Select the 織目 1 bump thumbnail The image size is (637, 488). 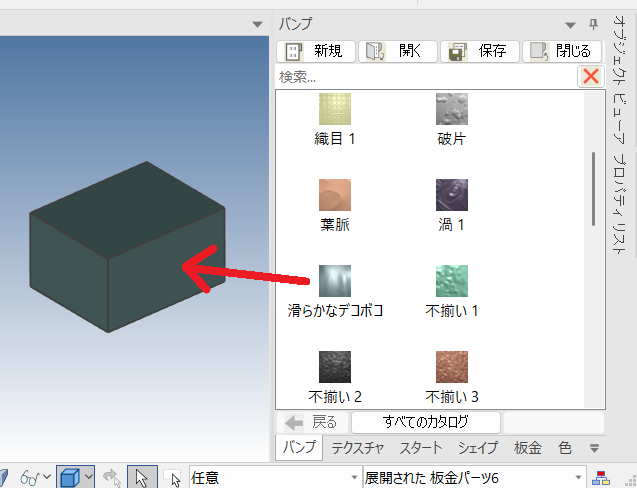pyautogui.click(x=335, y=109)
